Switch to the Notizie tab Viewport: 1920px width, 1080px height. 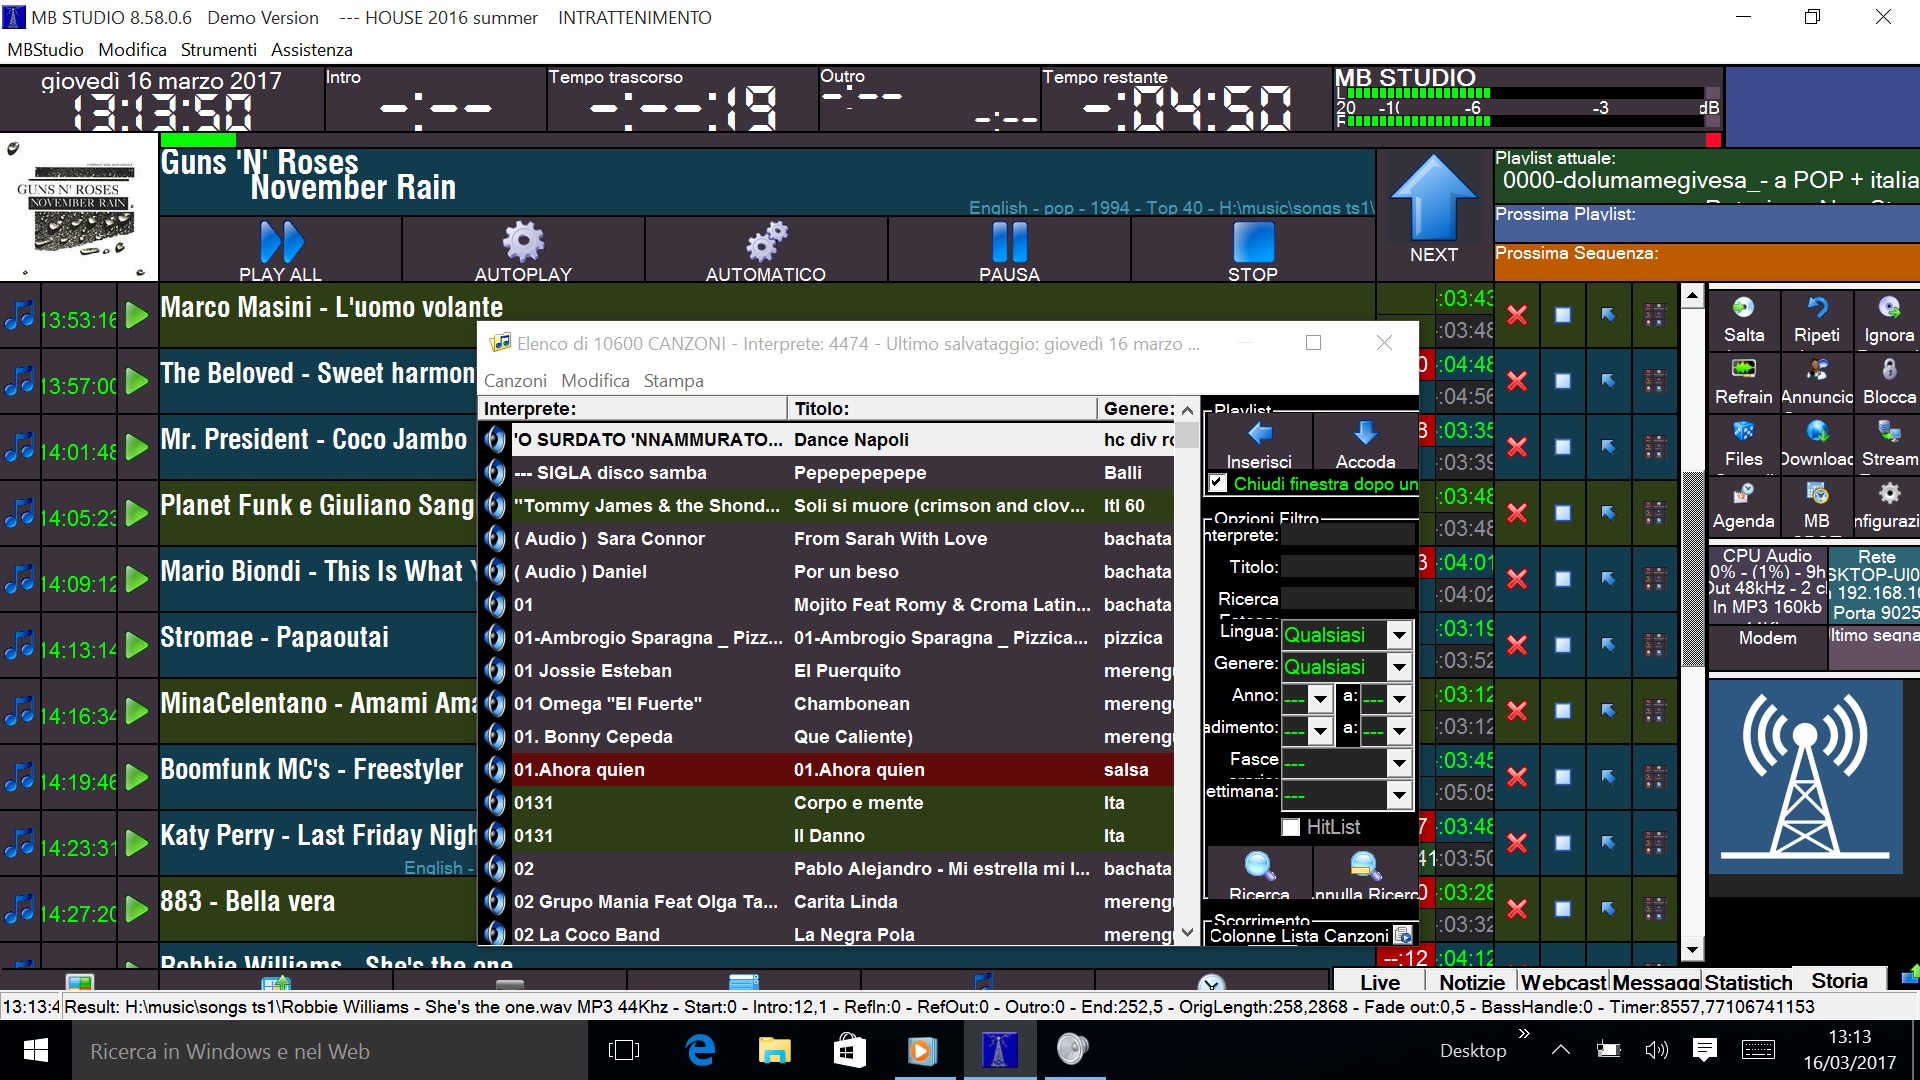1471,982
